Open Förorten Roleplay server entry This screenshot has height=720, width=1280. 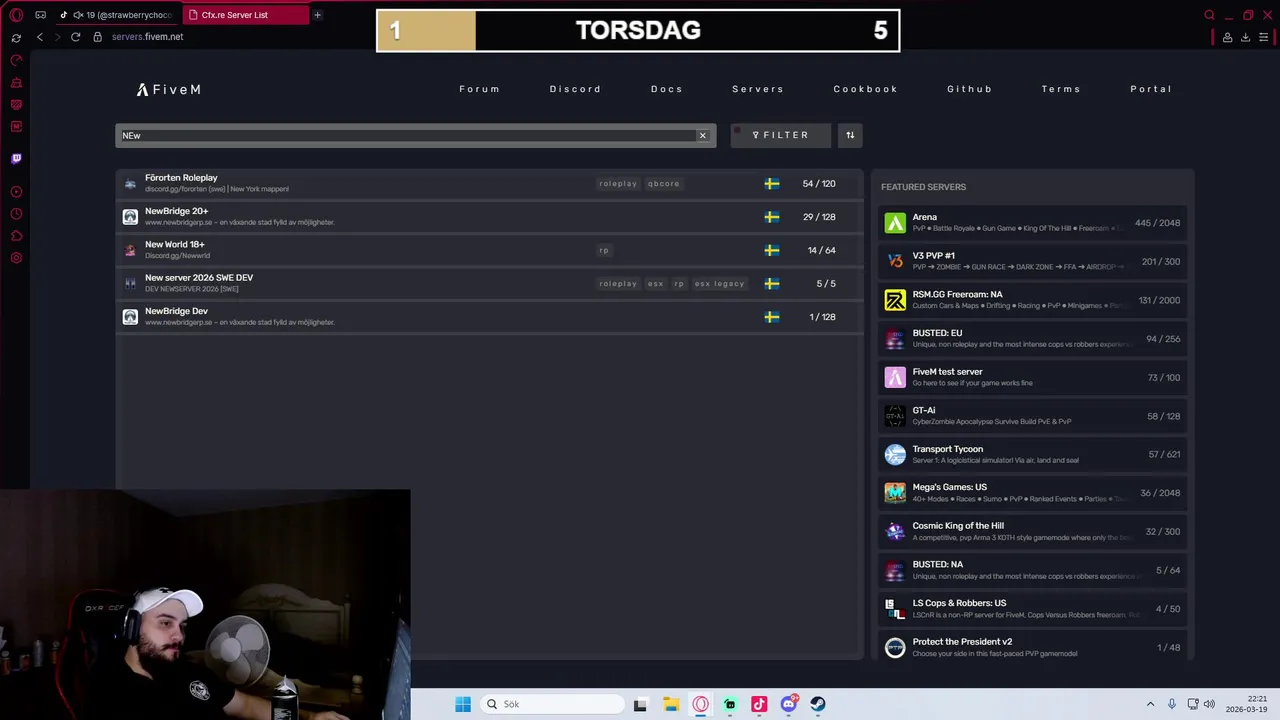tap(490, 183)
